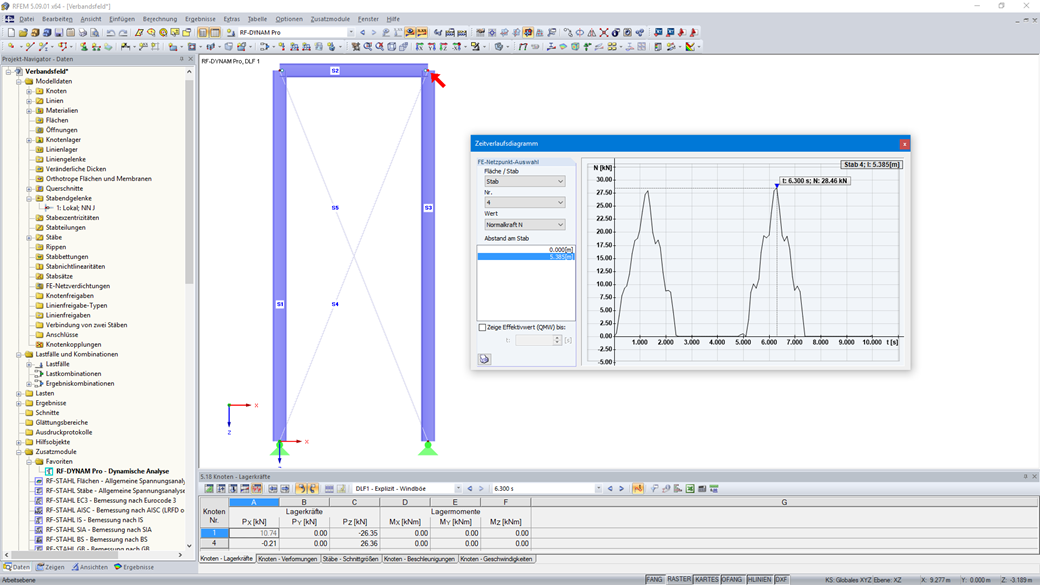The height and width of the screenshot is (585, 1040).
Task: Close the Zeitverlaufsdiagramm dialog
Action: pos(904,144)
